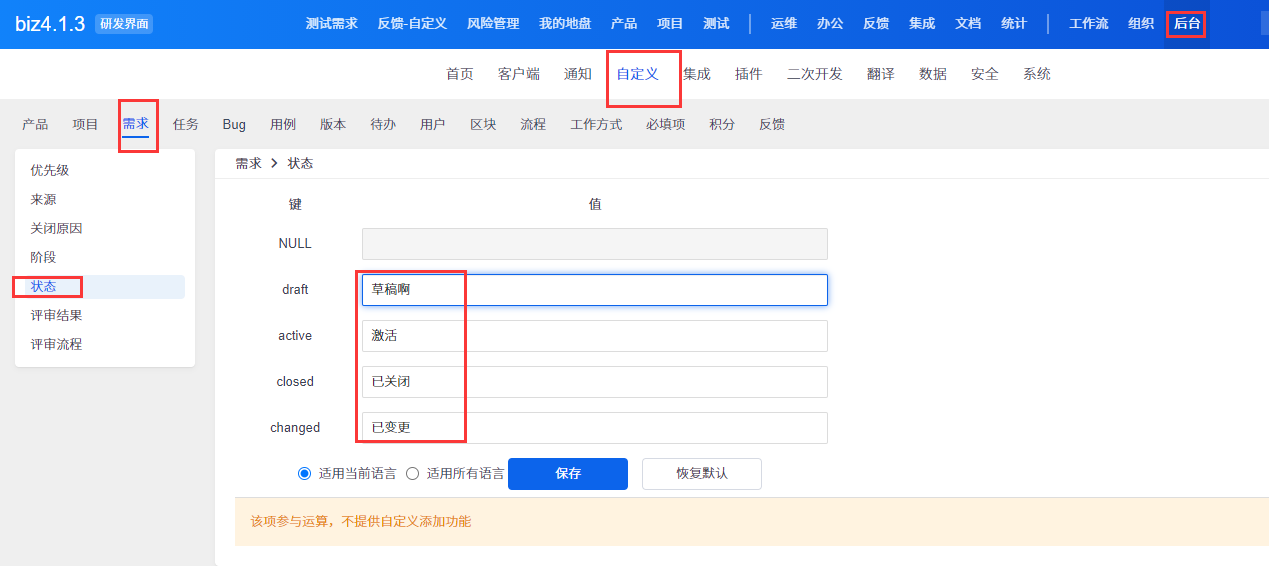Click the 恢复默认 button
1269x566 pixels.
(701, 474)
